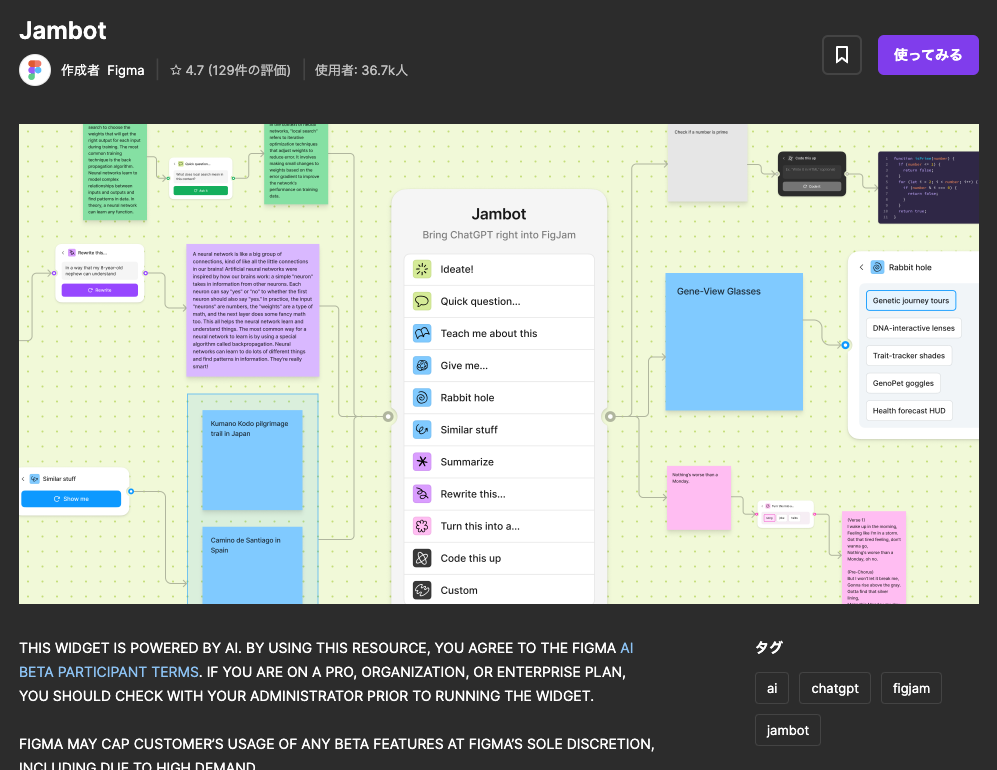Click the Quick question speech bubble icon
This screenshot has width=997, height=770.
(422, 302)
